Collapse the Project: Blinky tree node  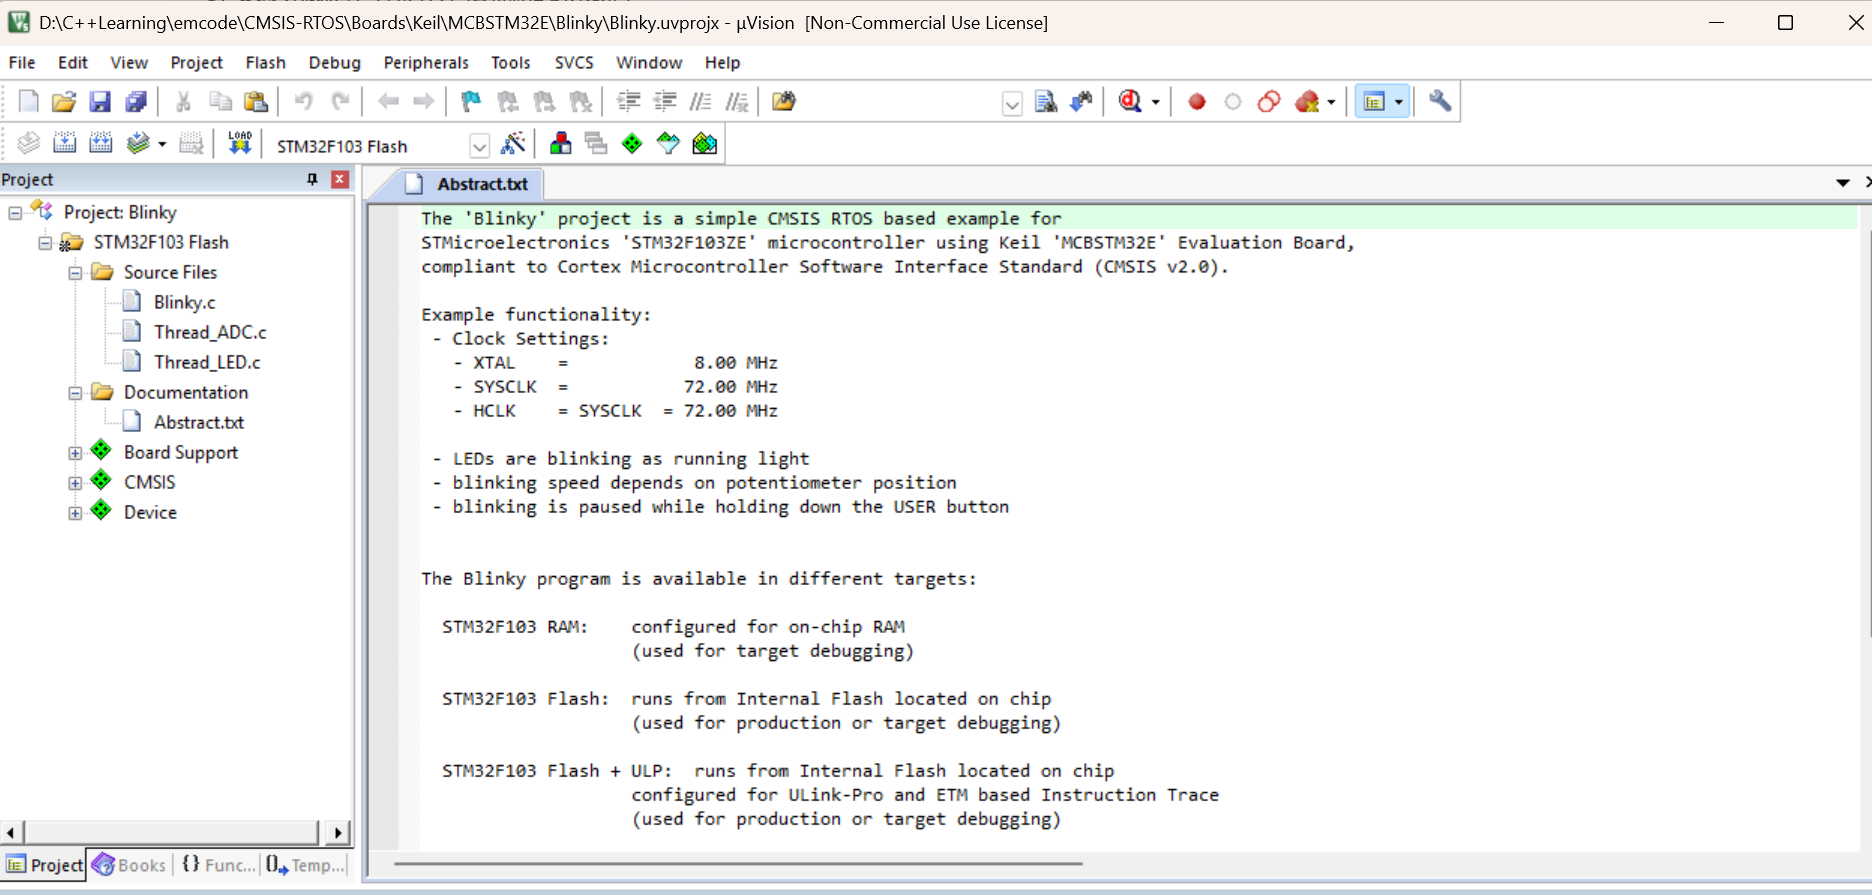pyautogui.click(x=15, y=213)
